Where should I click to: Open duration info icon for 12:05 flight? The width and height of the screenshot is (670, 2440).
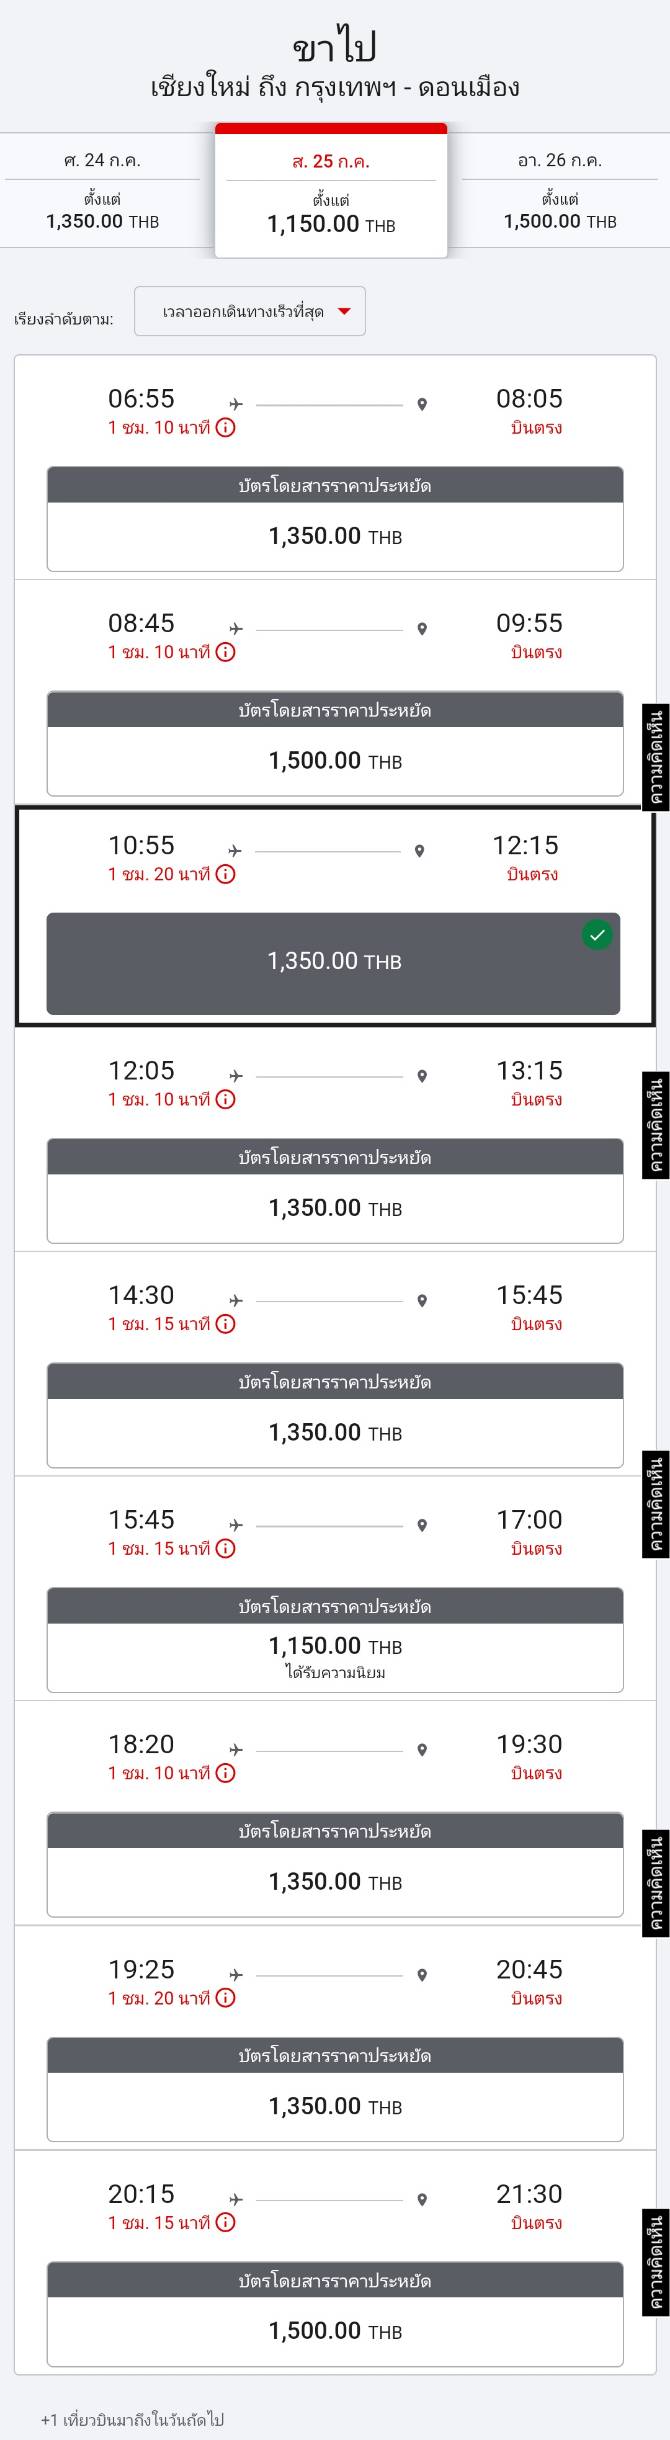(x=226, y=1099)
